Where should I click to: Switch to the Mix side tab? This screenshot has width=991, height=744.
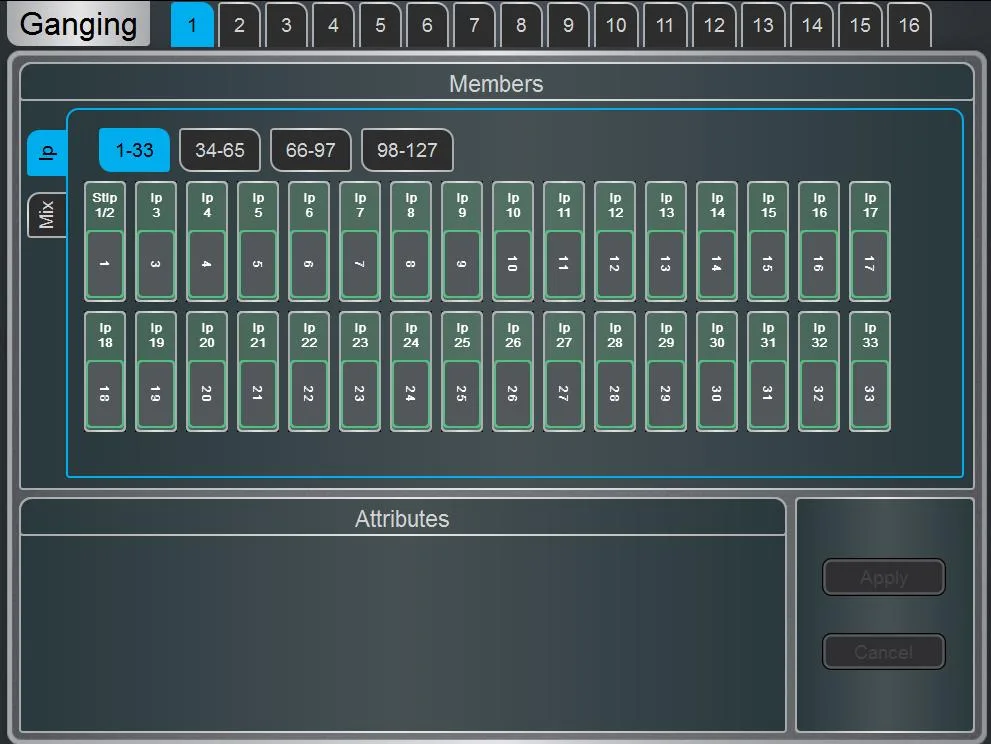[x=47, y=214]
